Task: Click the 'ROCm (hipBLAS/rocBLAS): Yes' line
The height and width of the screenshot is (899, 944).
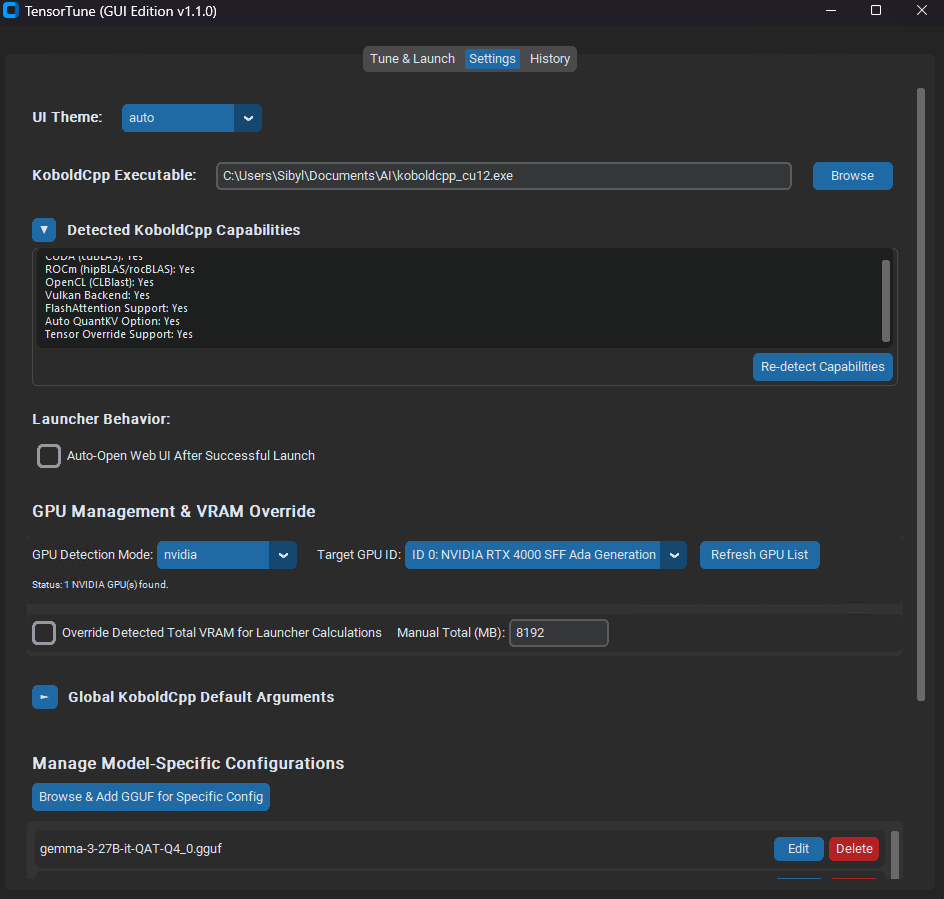Action: tap(120, 269)
